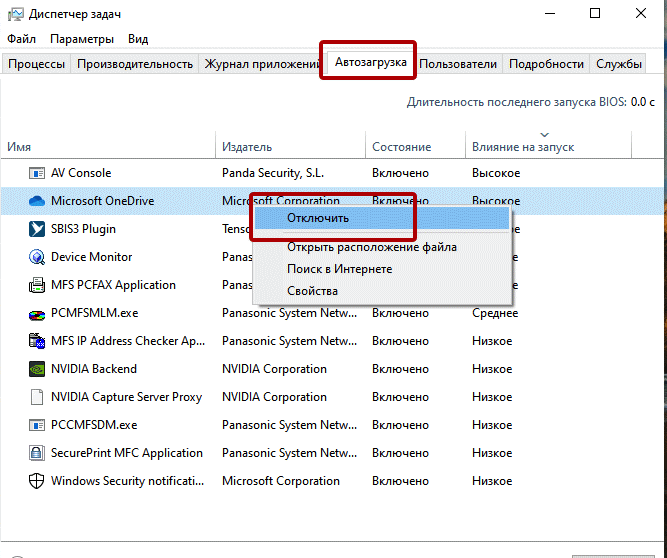Open the Файл menu

pyautogui.click(x=21, y=39)
